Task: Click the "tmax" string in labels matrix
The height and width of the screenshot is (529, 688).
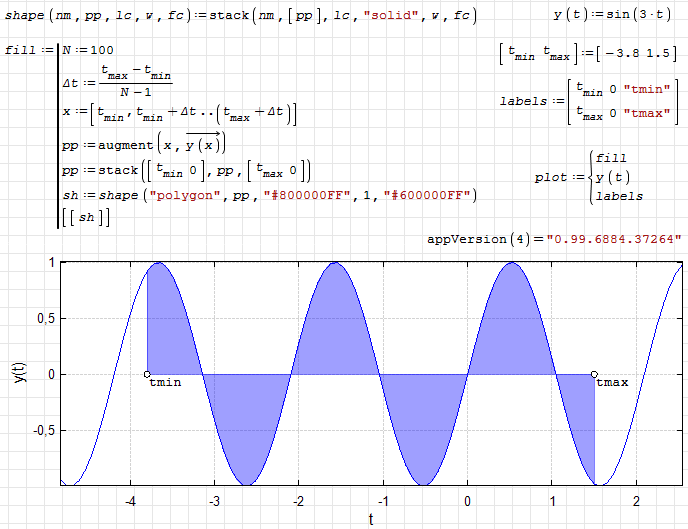Action: (x=645, y=114)
